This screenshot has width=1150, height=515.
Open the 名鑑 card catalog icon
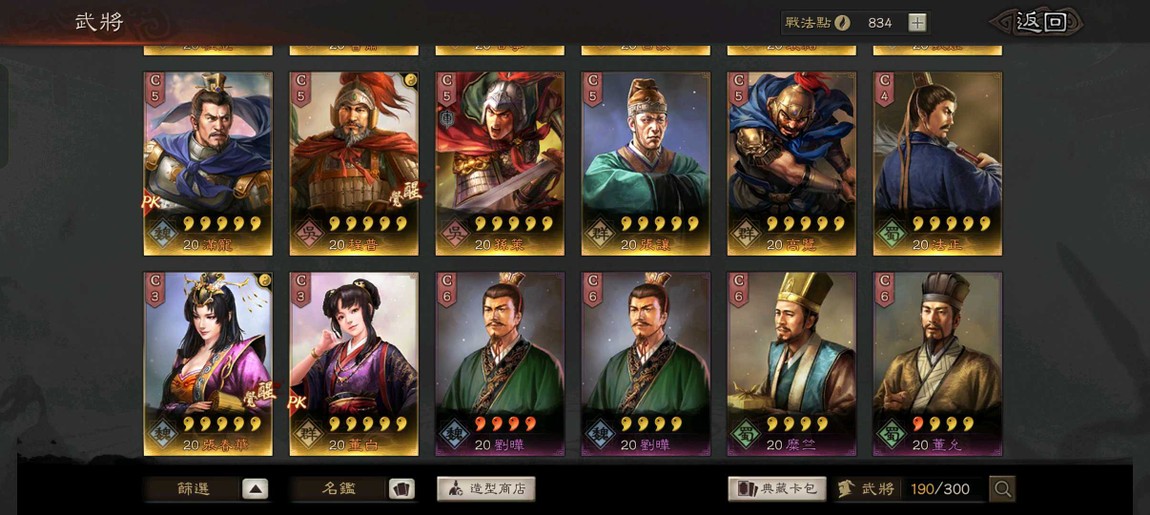(x=401, y=489)
